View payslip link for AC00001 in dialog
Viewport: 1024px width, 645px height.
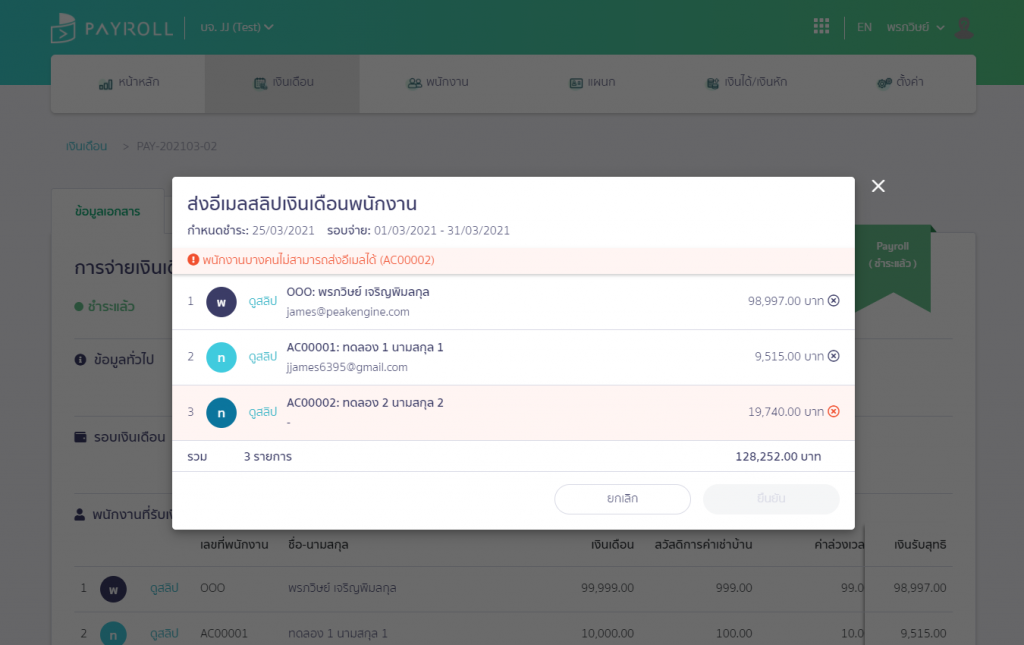pos(262,356)
